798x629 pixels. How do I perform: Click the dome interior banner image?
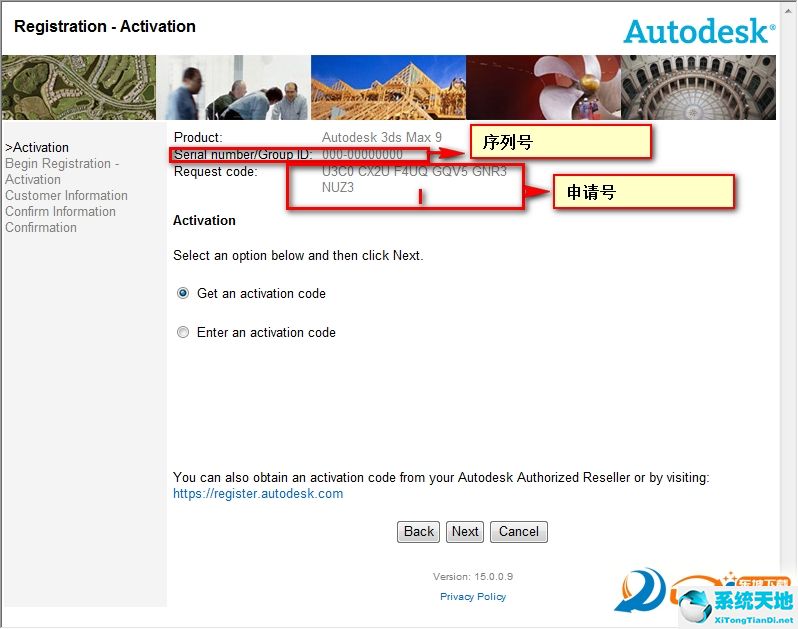click(x=698, y=88)
